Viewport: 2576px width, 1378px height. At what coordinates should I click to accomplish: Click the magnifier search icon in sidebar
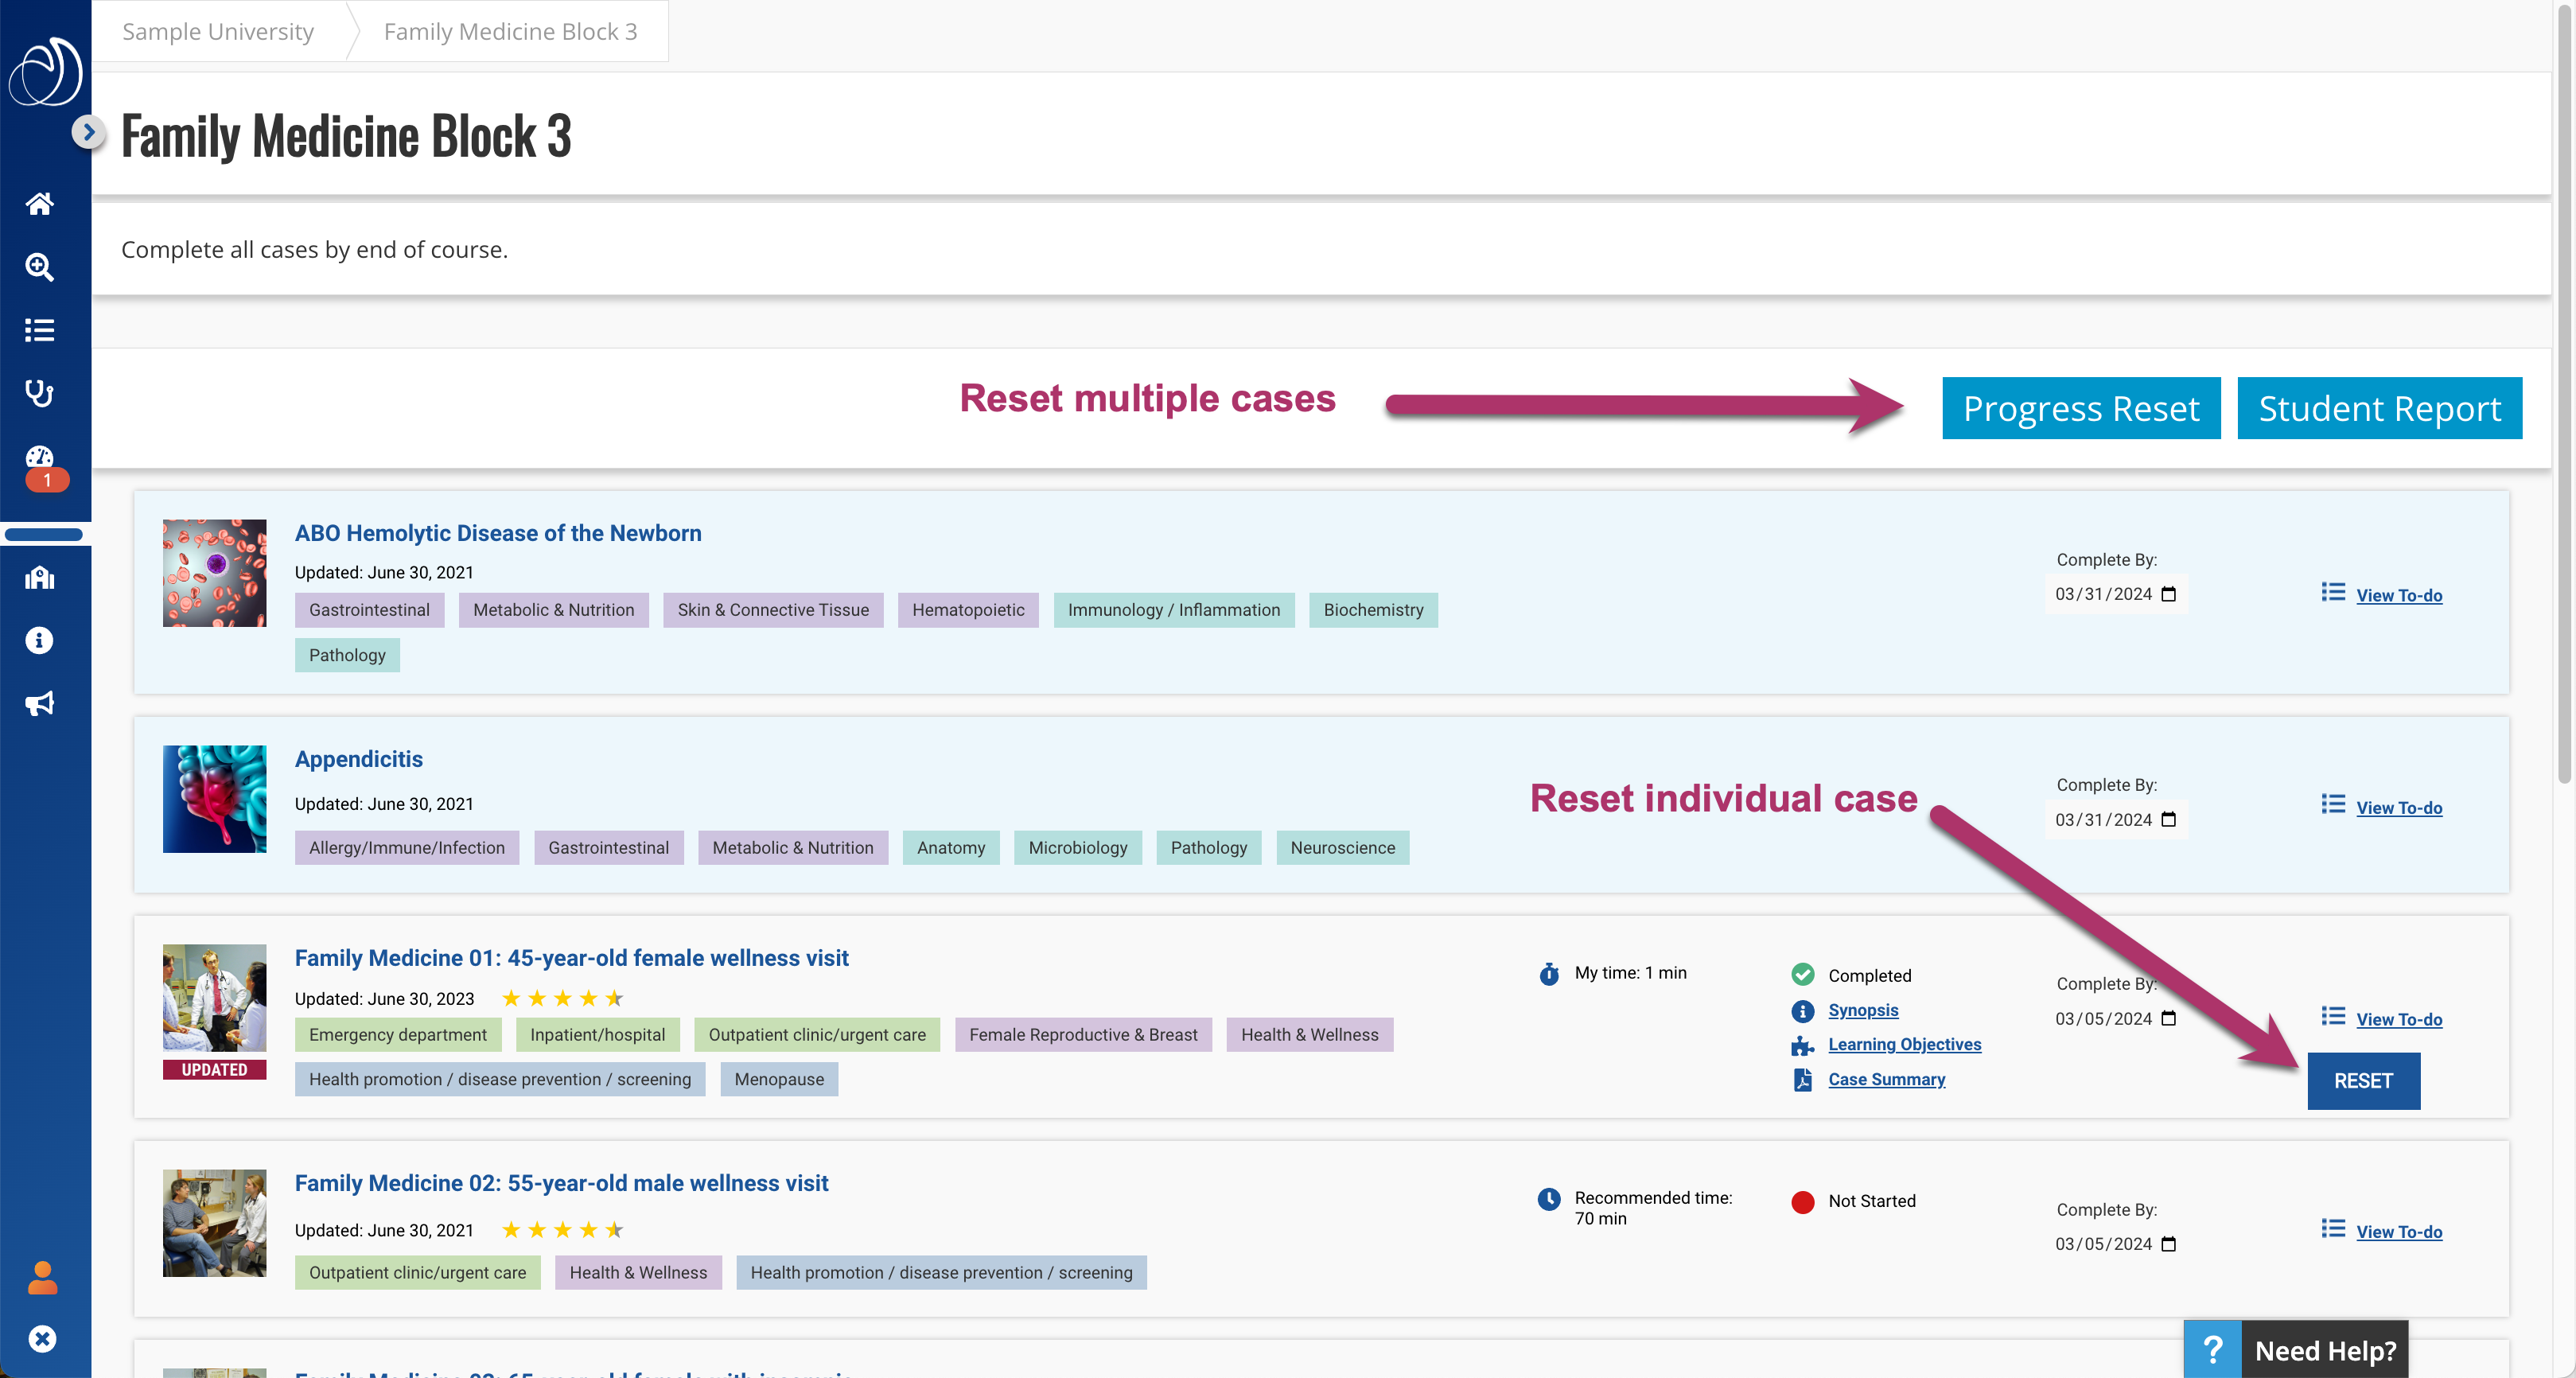[x=40, y=267]
